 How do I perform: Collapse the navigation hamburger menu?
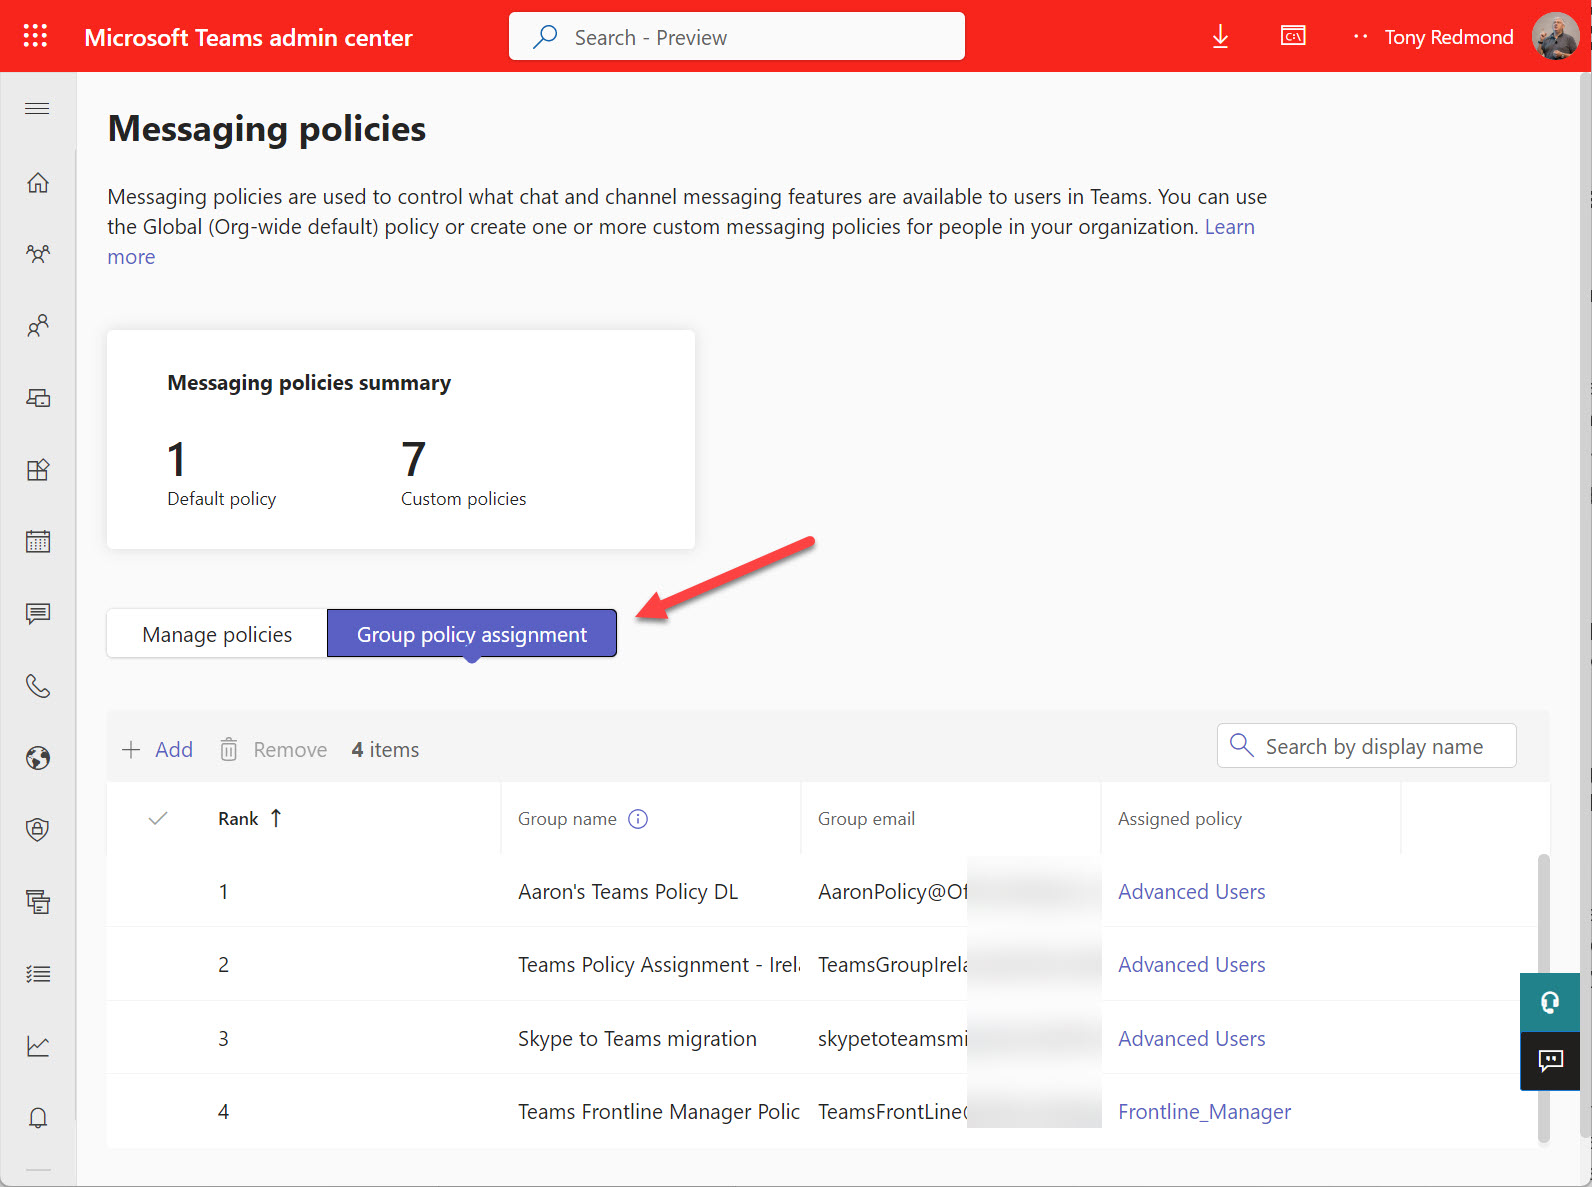point(37,108)
